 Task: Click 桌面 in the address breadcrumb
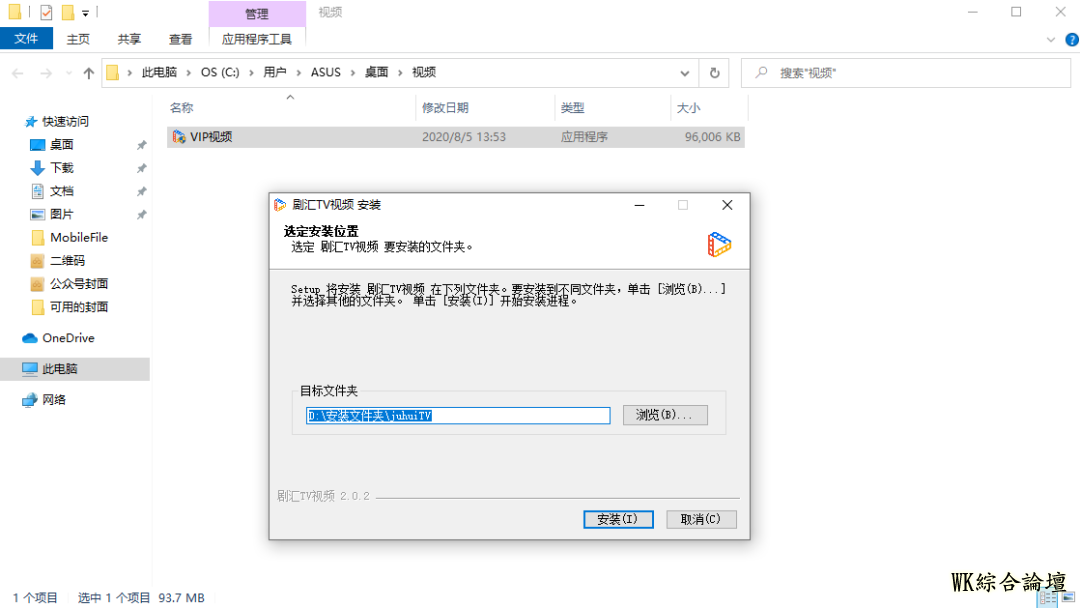376,72
